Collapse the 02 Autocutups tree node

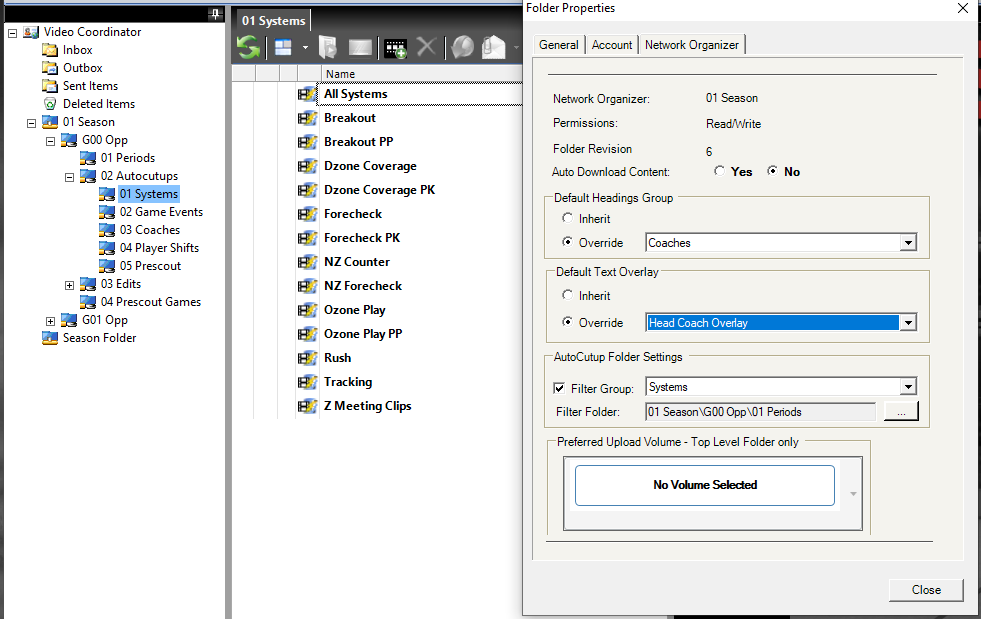point(69,177)
